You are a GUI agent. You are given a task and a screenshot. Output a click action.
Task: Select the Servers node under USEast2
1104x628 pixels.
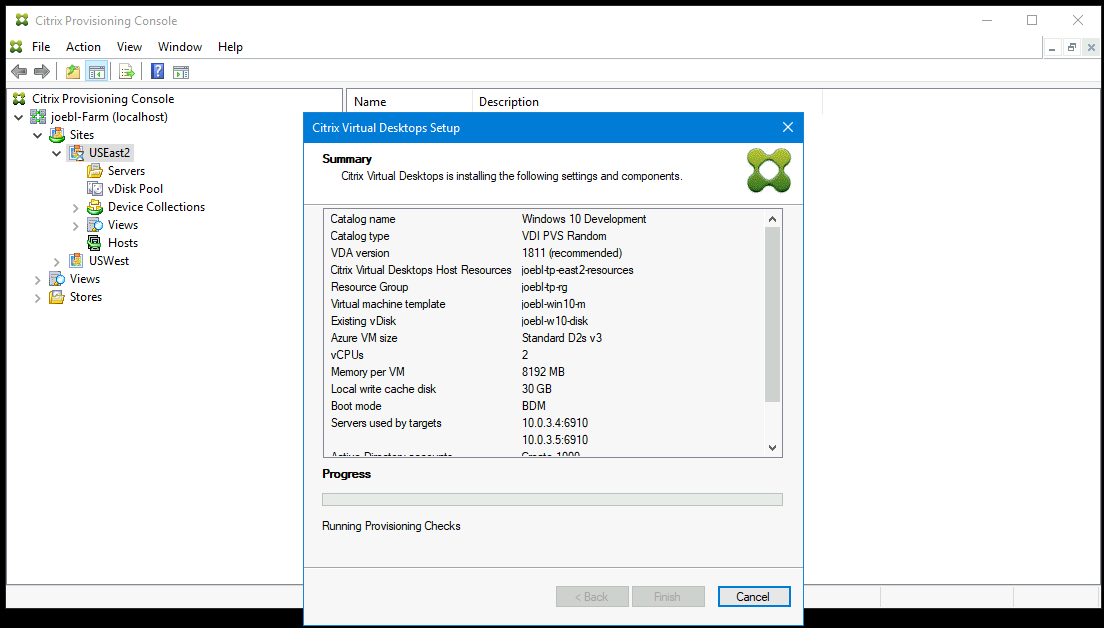click(124, 170)
